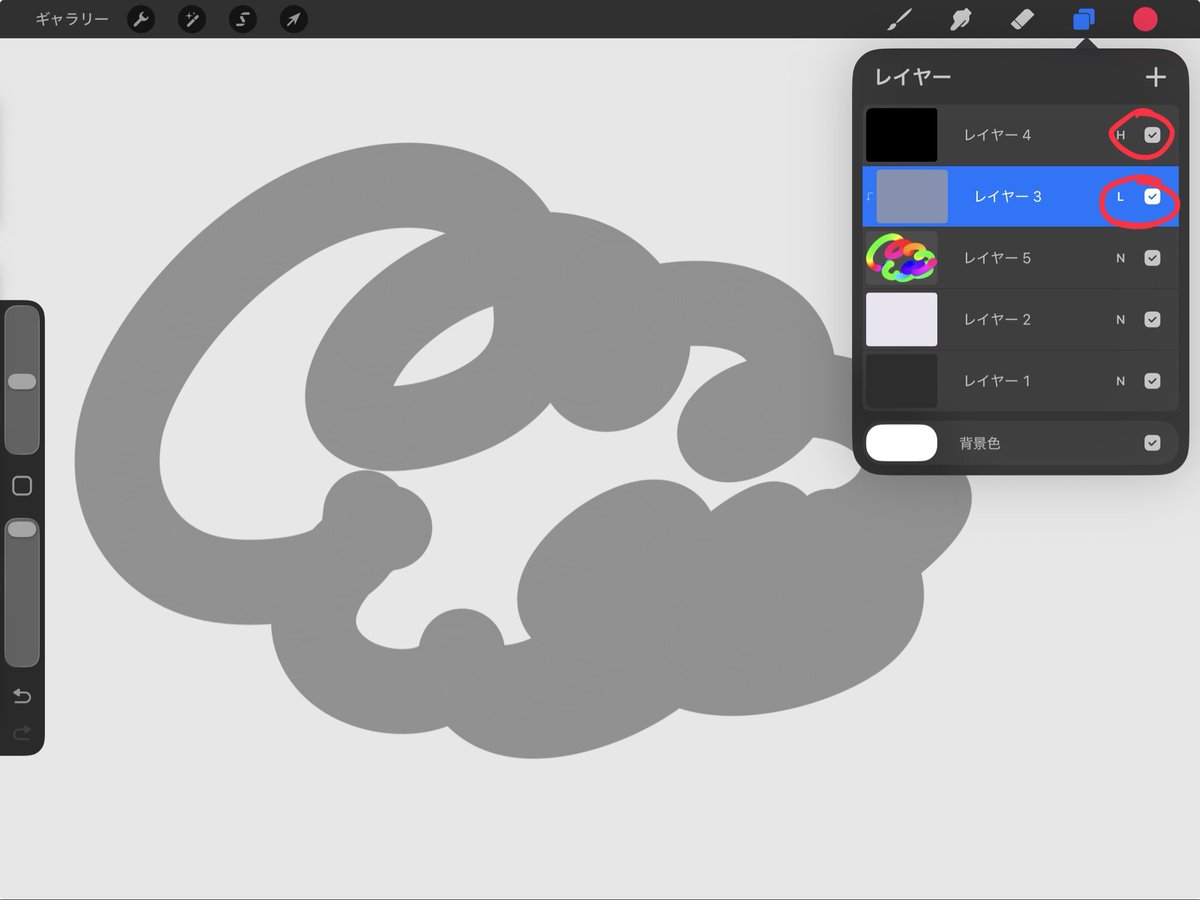This screenshot has height=900, width=1200.
Task: Select the レイヤー 5 name label
Action: coord(997,258)
